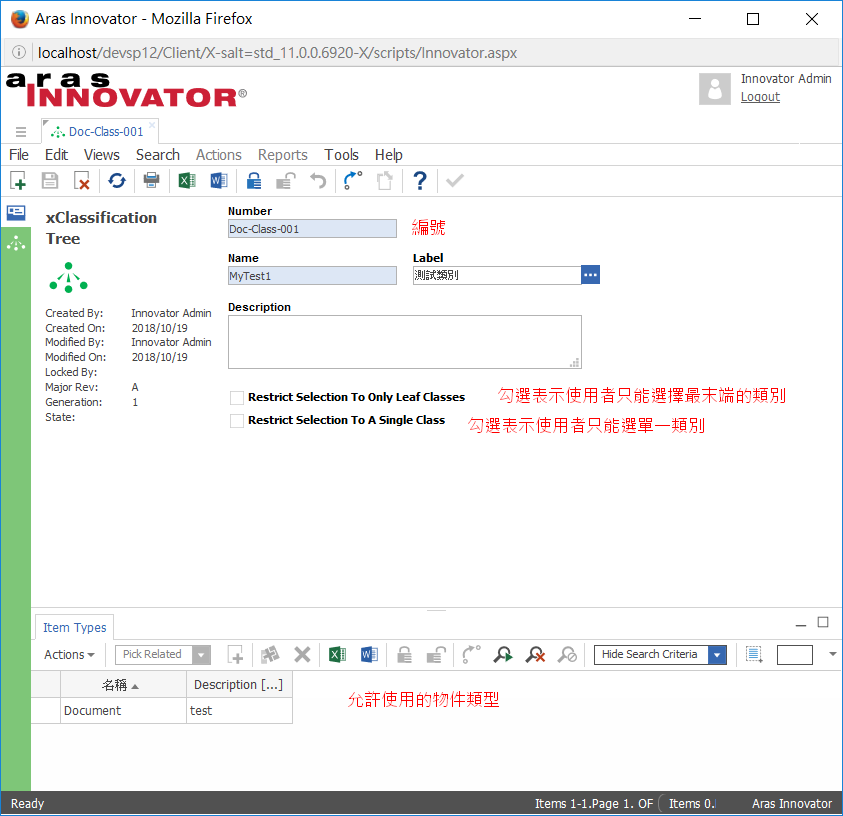This screenshot has height=816, width=843.
Task: Maximize the Item Types relationship pane
Action: pyautogui.click(x=823, y=622)
